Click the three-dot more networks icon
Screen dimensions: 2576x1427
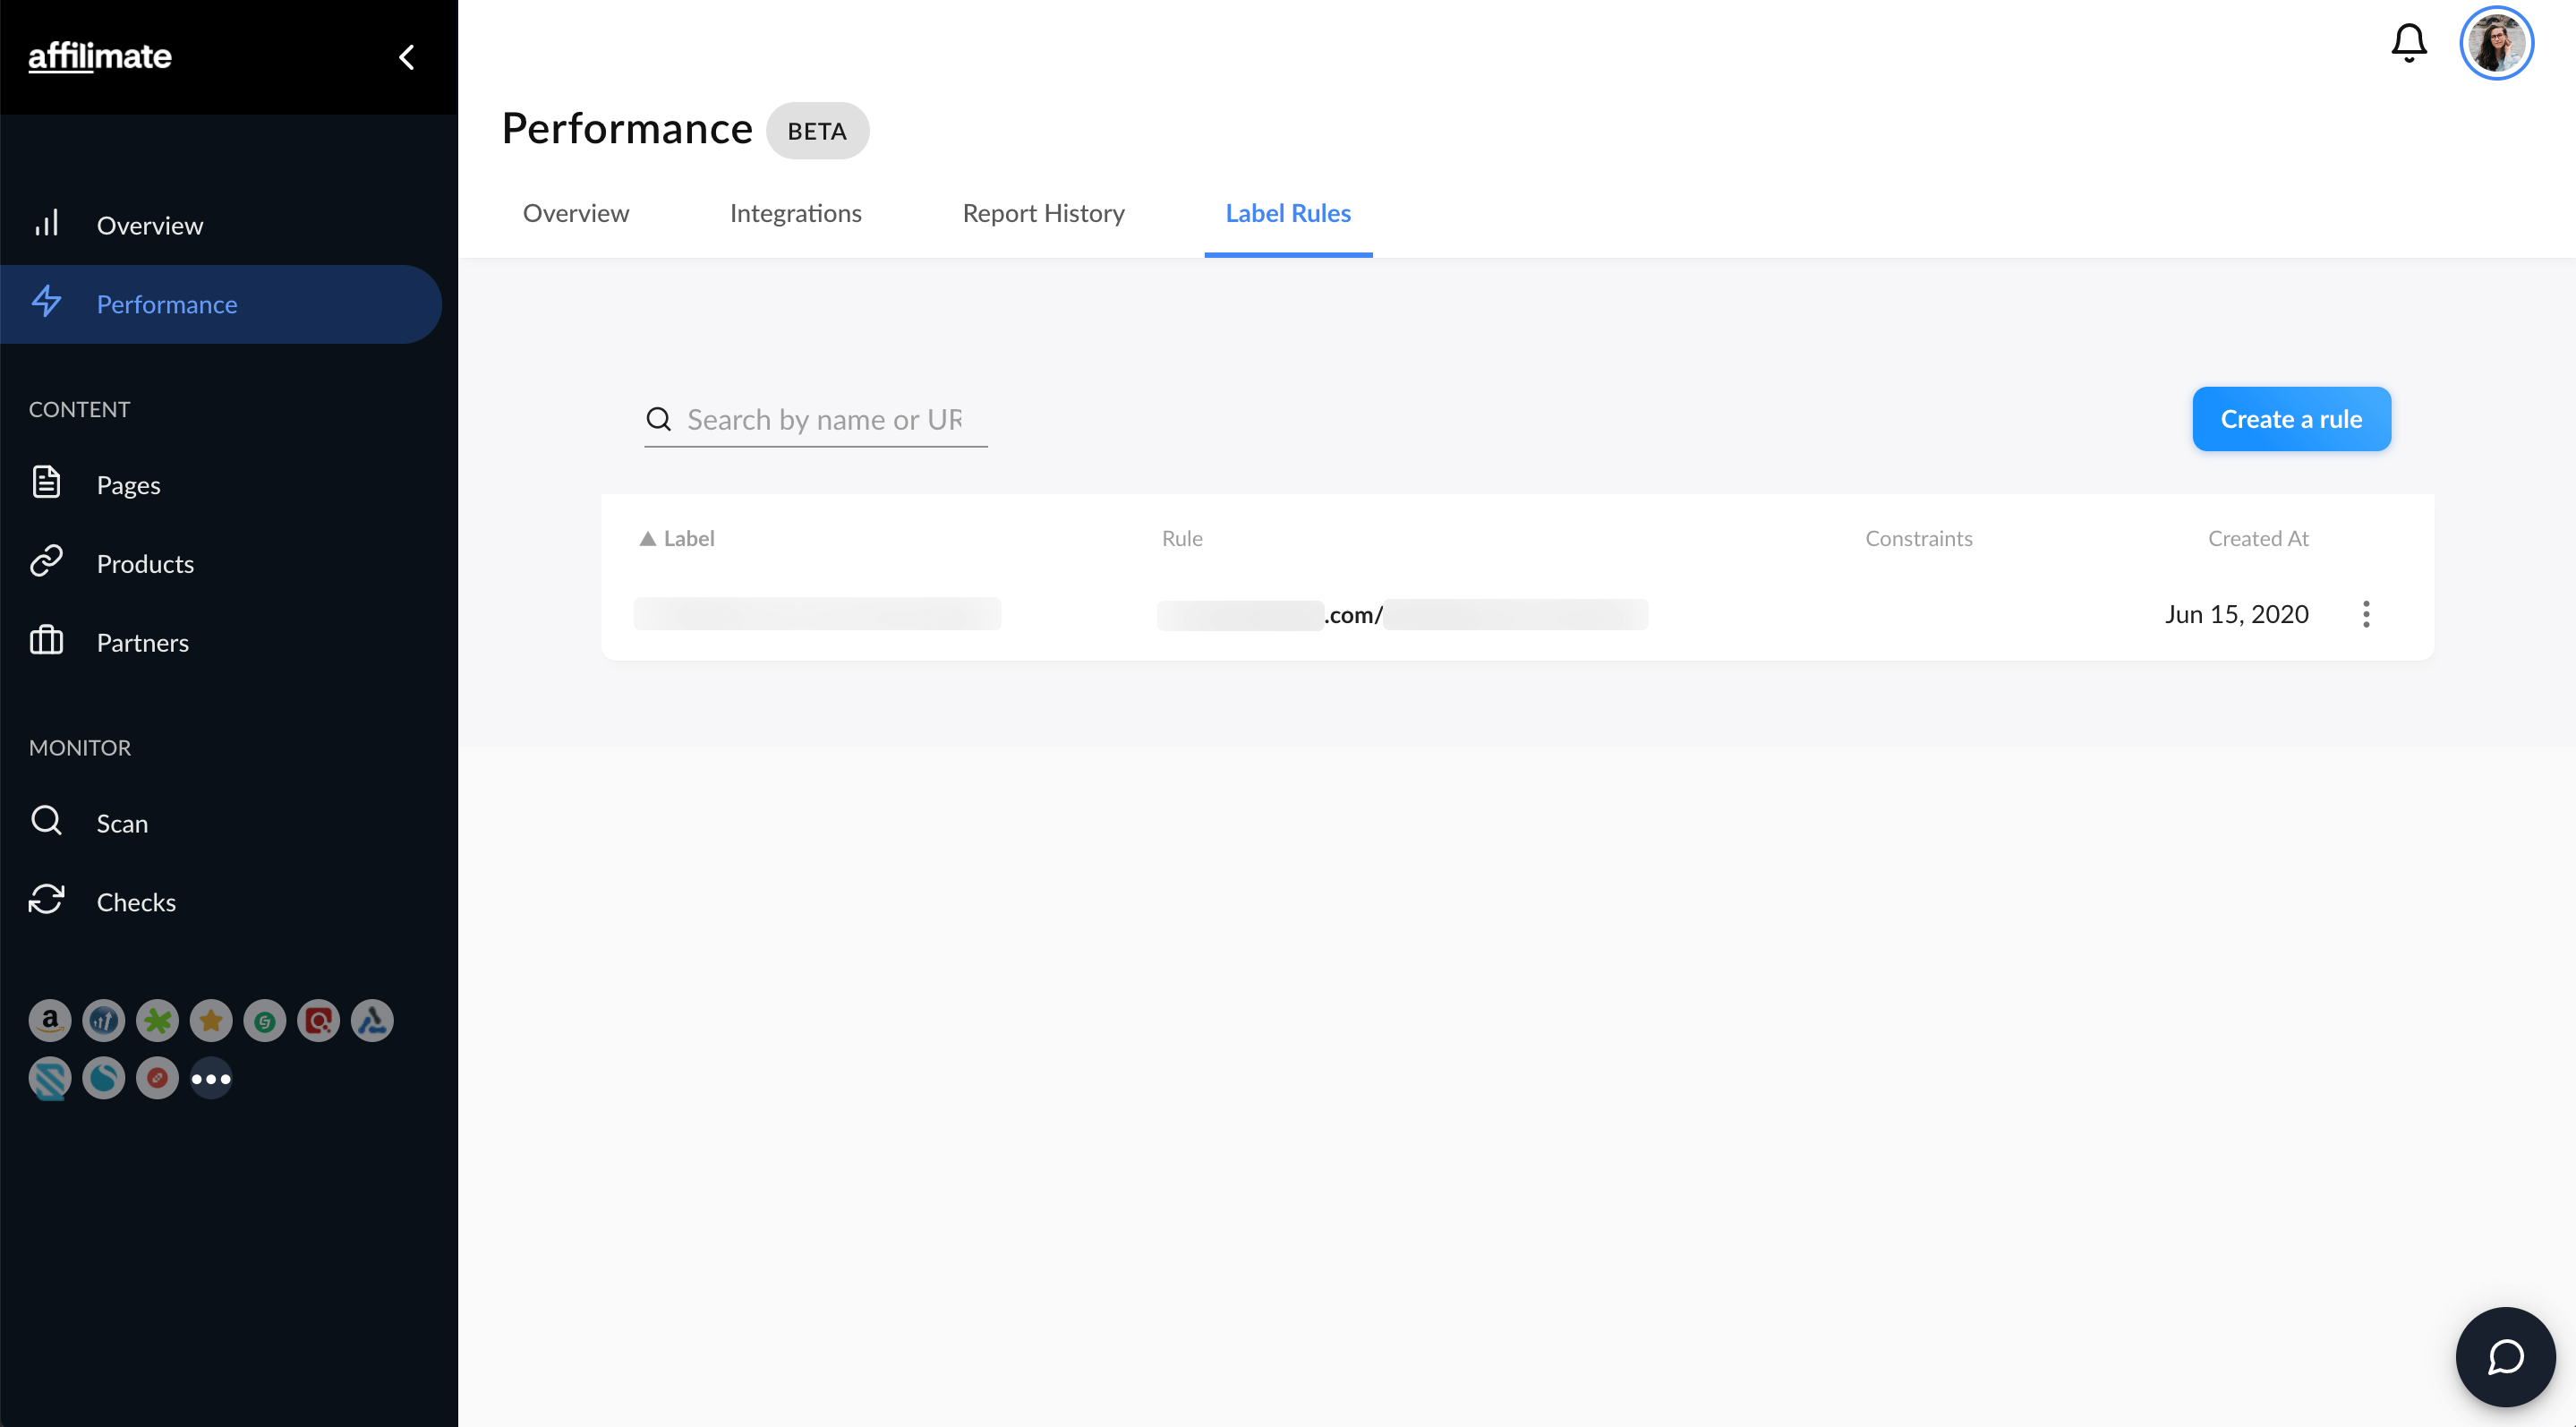pyautogui.click(x=211, y=1077)
